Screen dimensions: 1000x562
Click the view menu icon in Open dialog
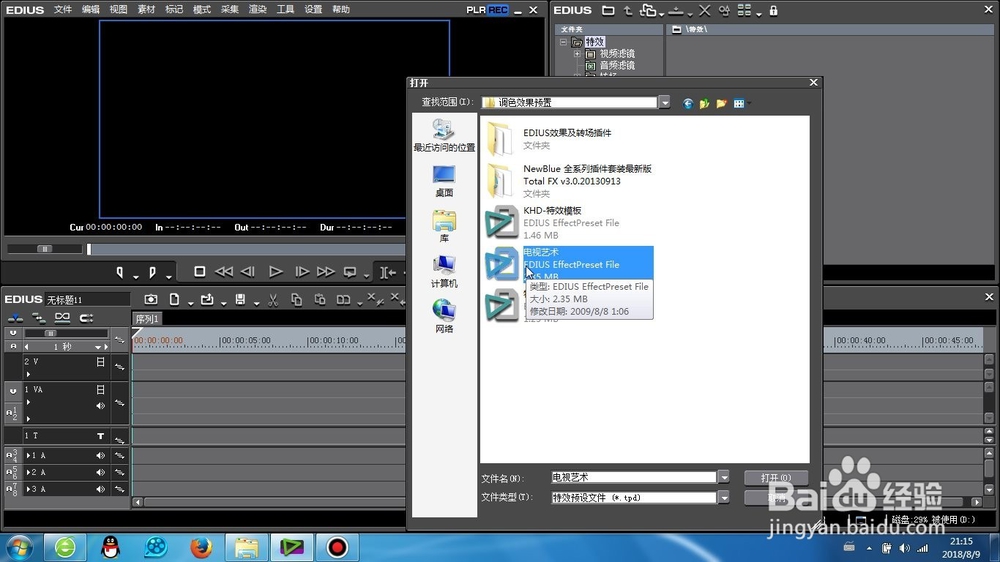pyautogui.click(x=739, y=103)
